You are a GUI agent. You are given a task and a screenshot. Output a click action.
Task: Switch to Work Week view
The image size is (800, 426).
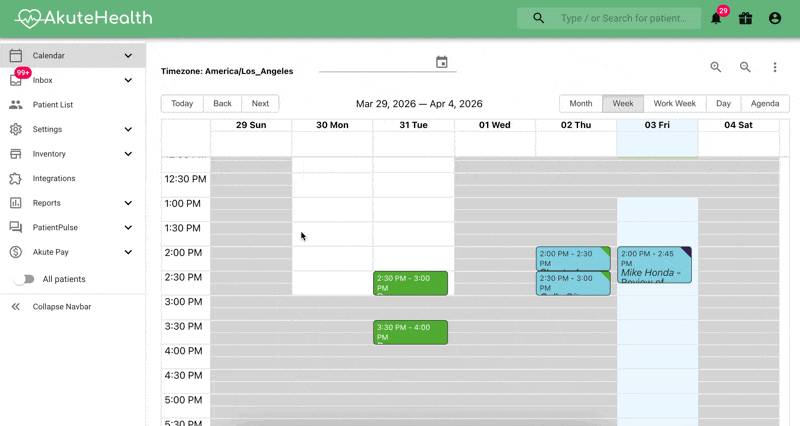[674, 104]
